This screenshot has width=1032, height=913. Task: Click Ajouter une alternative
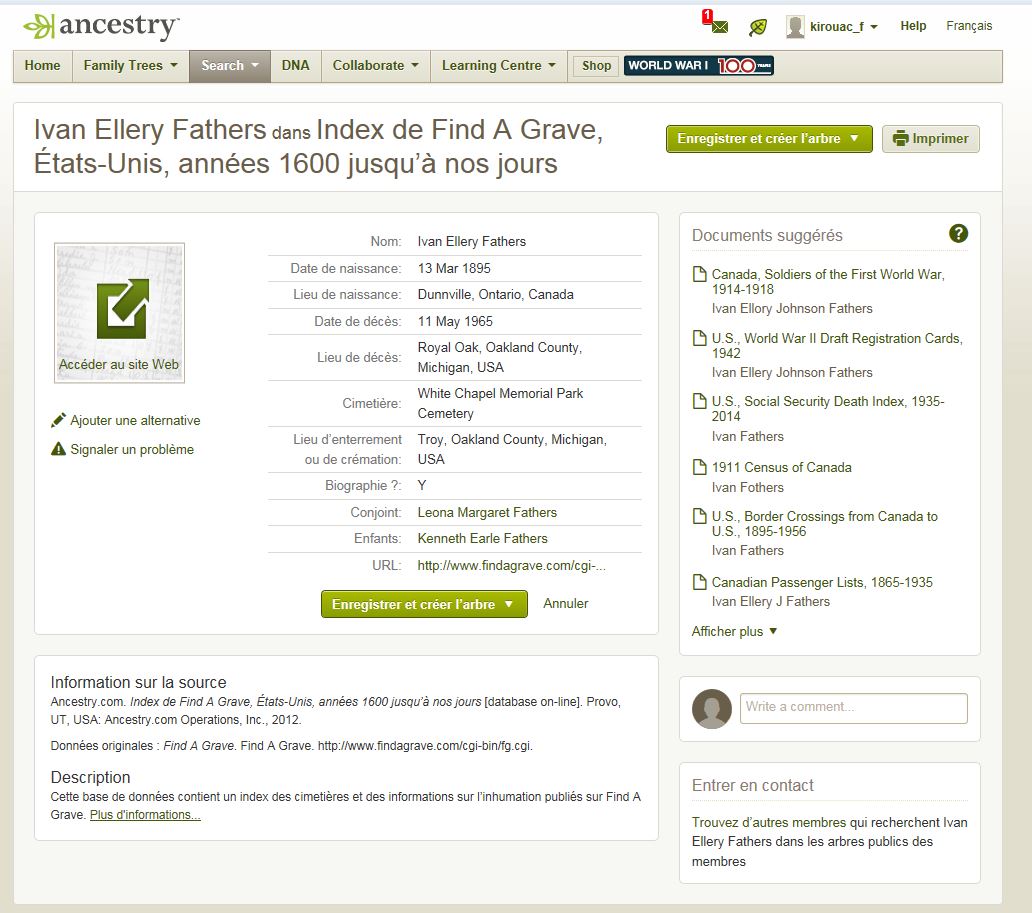point(135,420)
